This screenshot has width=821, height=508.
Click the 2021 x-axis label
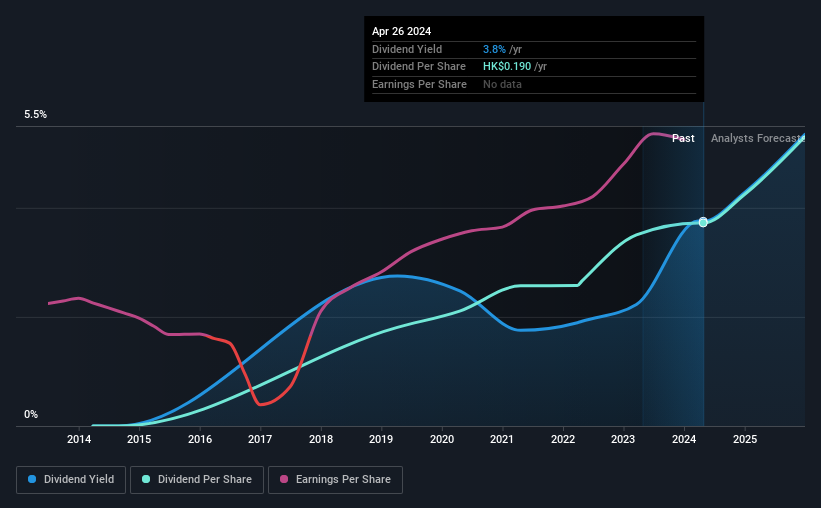tap(502, 439)
